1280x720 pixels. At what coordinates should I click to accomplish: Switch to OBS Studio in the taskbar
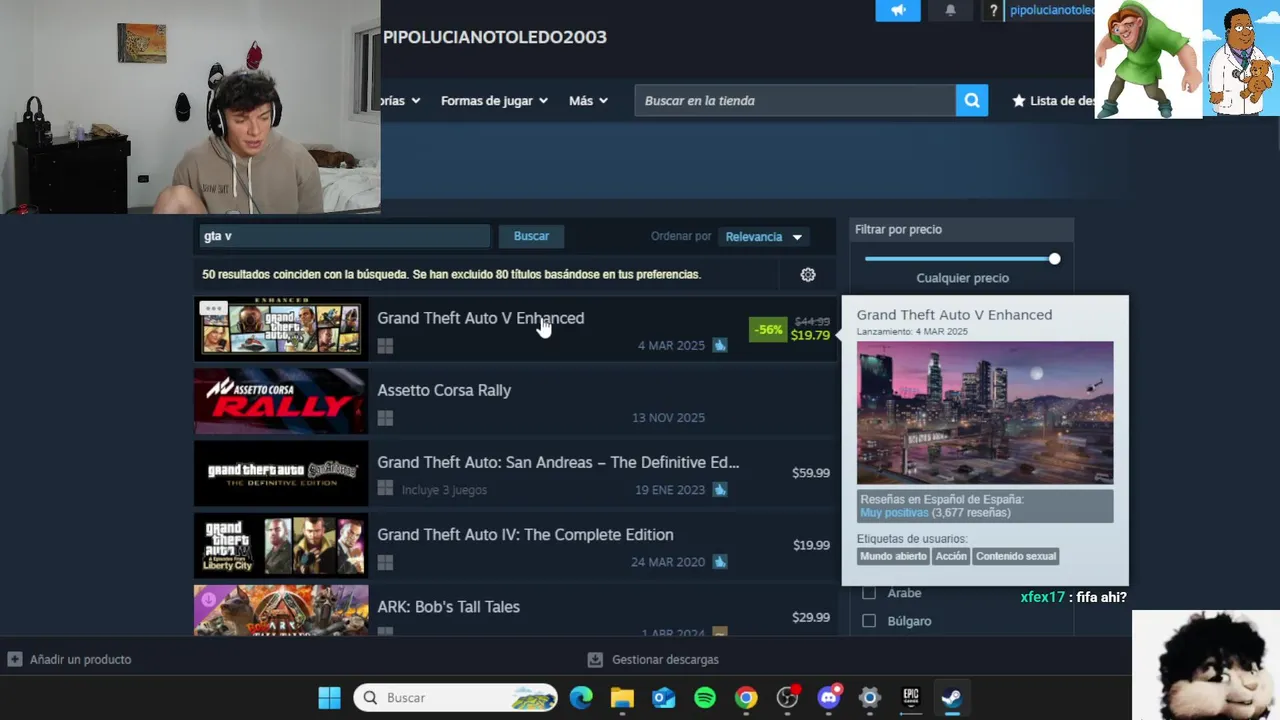tap(788, 698)
